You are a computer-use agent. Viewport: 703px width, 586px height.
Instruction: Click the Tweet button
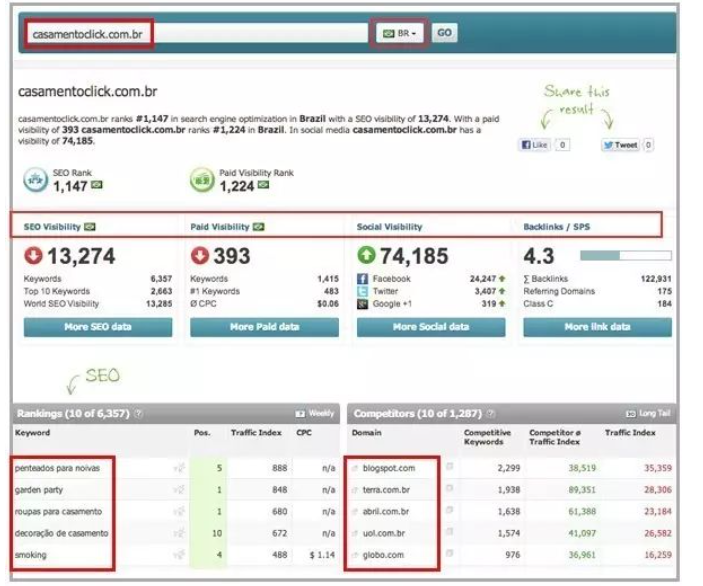621,145
